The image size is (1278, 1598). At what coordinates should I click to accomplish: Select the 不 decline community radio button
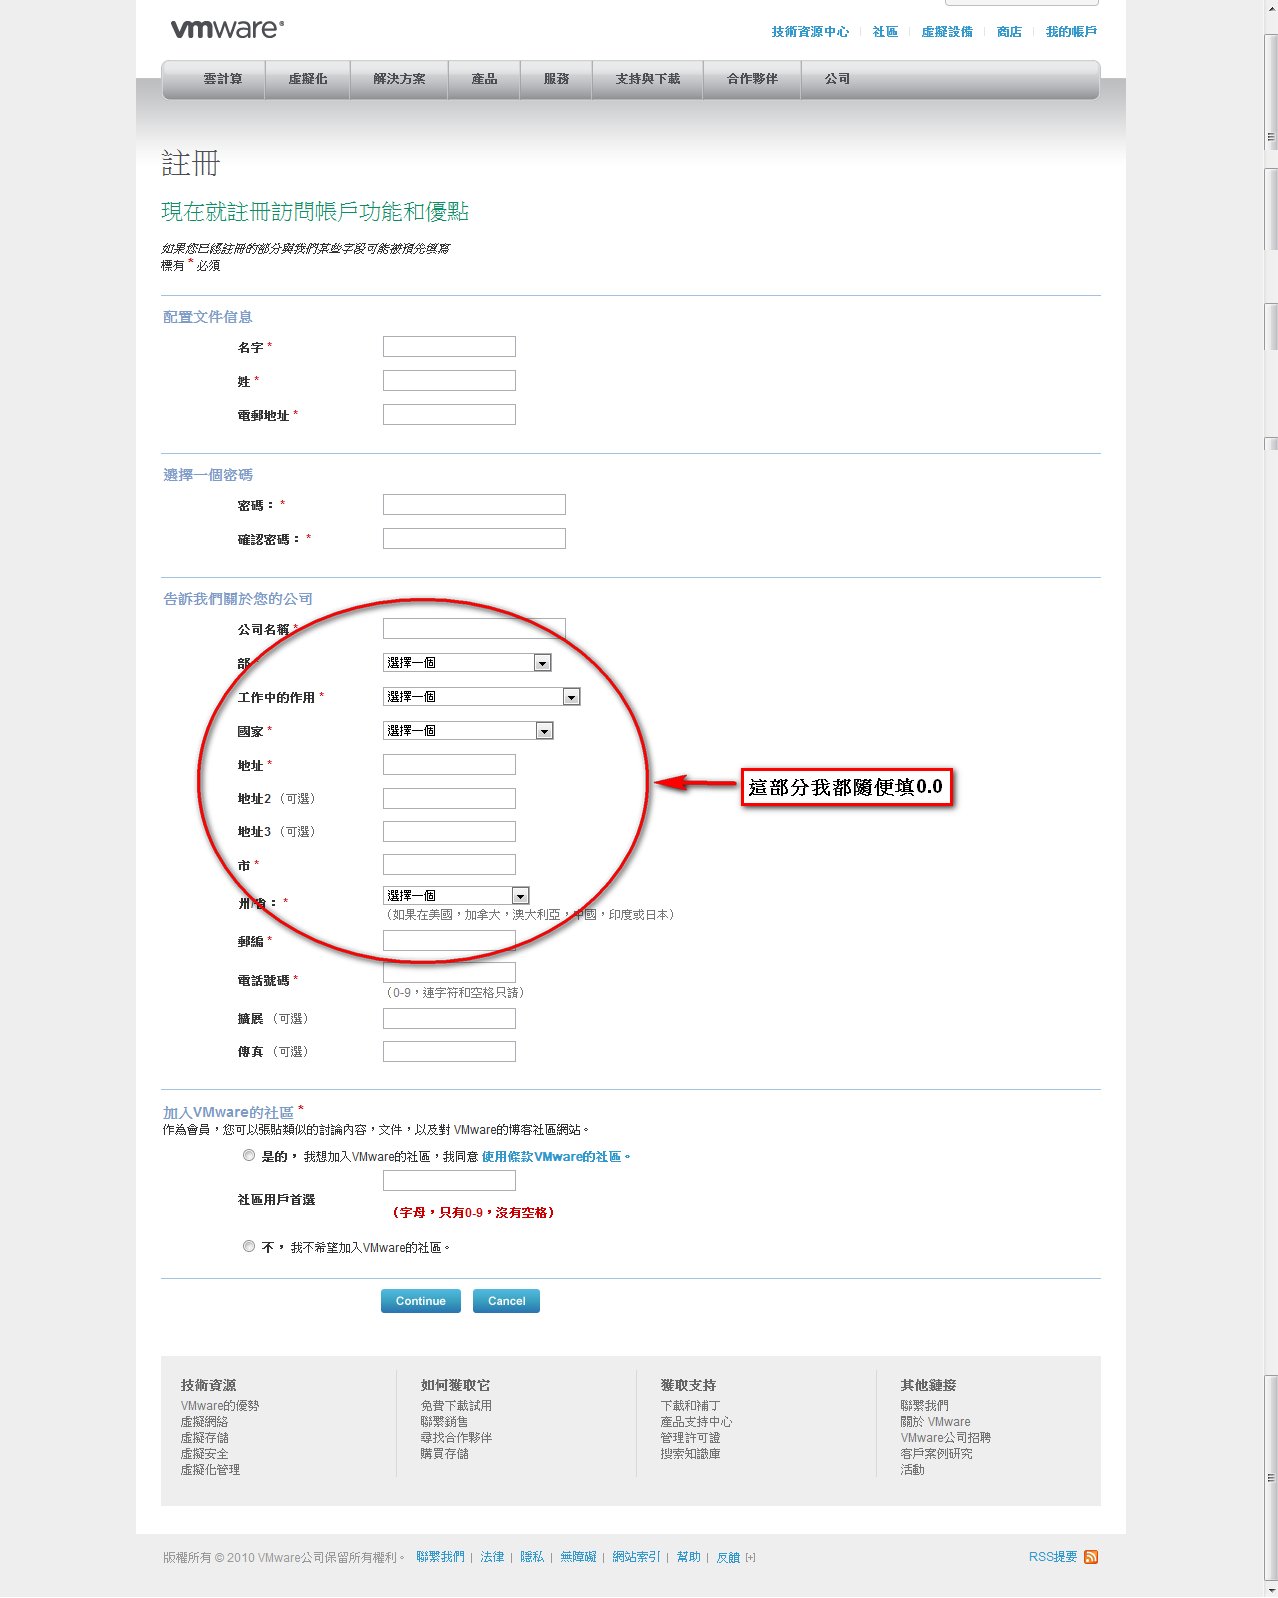tap(249, 1246)
